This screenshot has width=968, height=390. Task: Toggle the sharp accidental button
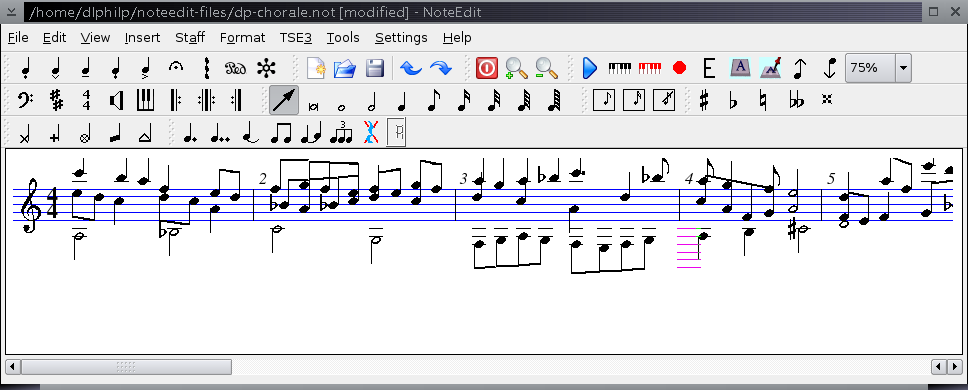tap(704, 100)
